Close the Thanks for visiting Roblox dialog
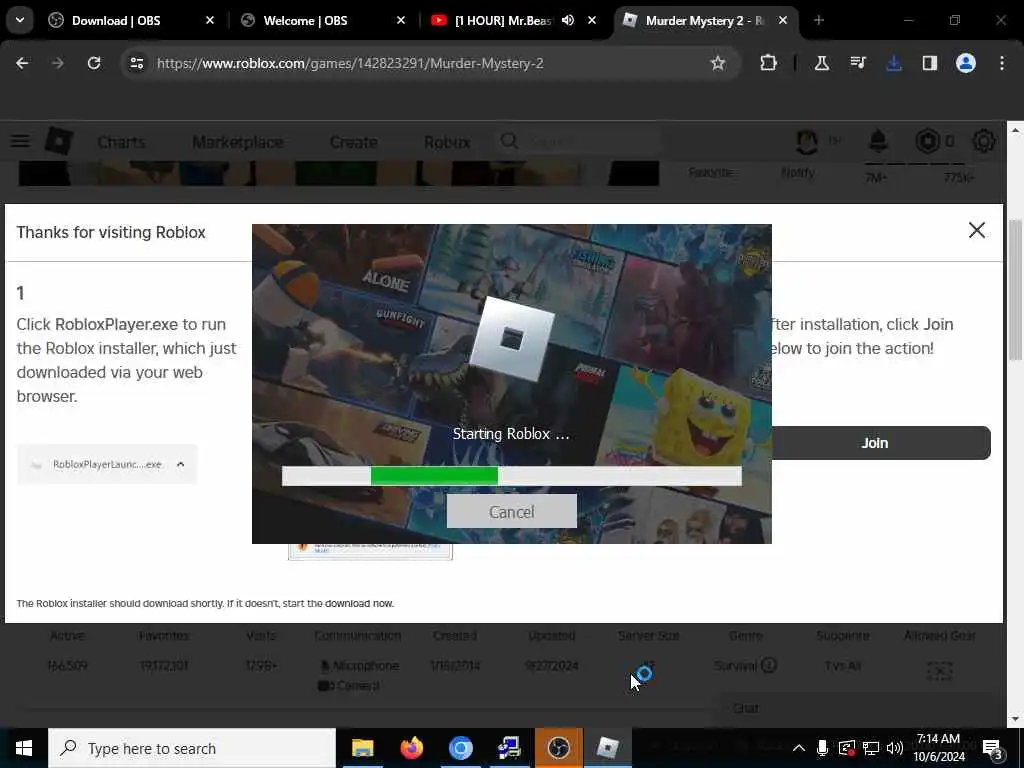 [x=977, y=230]
